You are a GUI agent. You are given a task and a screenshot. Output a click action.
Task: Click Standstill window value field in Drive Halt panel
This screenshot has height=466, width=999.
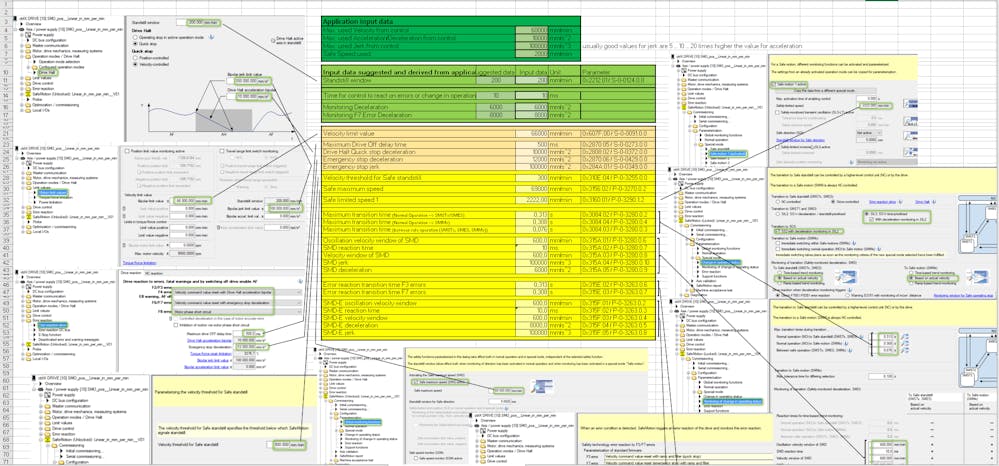click(x=198, y=22)
